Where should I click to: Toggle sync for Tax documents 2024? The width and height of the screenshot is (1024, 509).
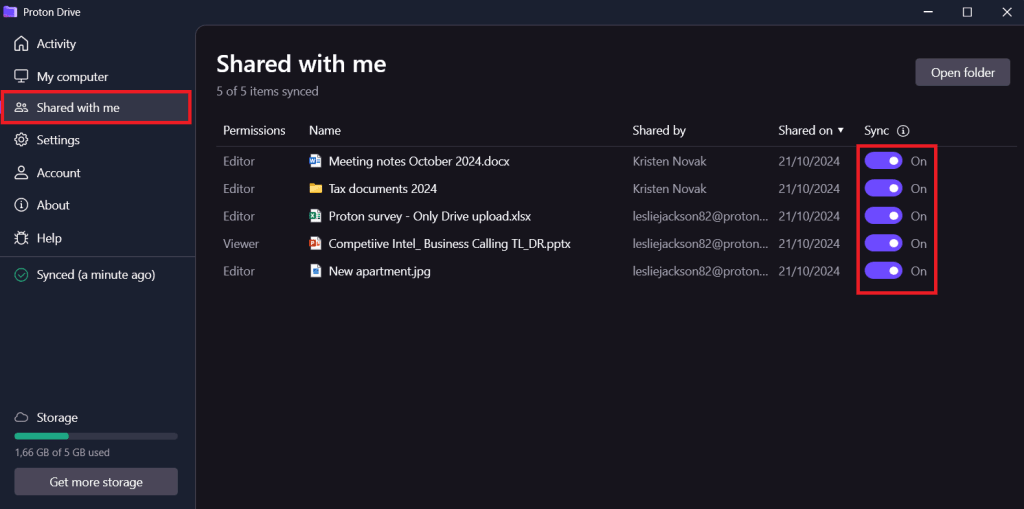point(883,188)
